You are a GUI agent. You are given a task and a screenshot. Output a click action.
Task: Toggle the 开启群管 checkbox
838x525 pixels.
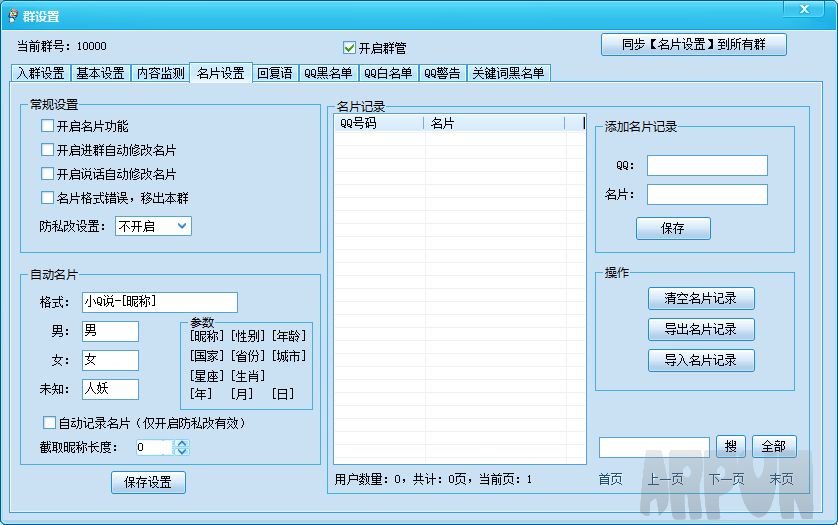click(x=349, y=48)
